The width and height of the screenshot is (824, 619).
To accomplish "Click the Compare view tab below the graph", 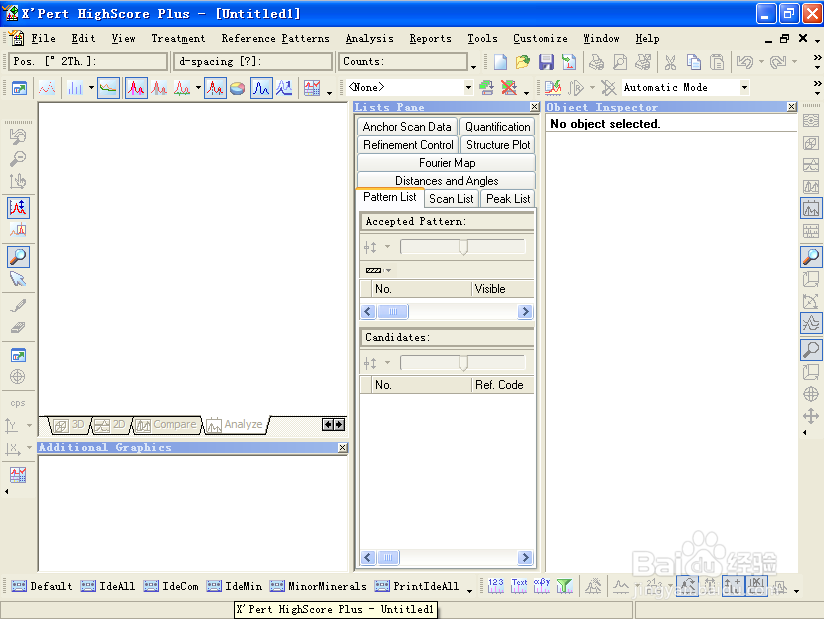I will [x=167, y=425].
